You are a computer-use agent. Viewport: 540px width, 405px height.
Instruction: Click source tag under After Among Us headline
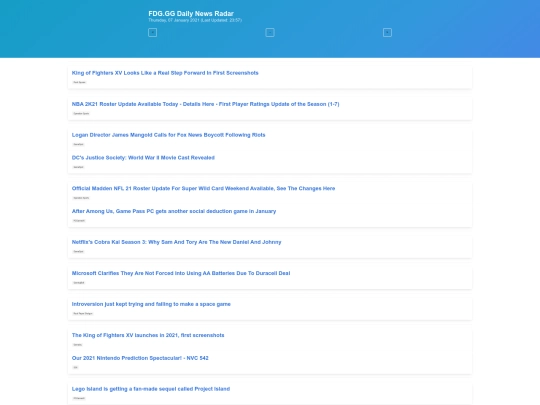(79, 221)
